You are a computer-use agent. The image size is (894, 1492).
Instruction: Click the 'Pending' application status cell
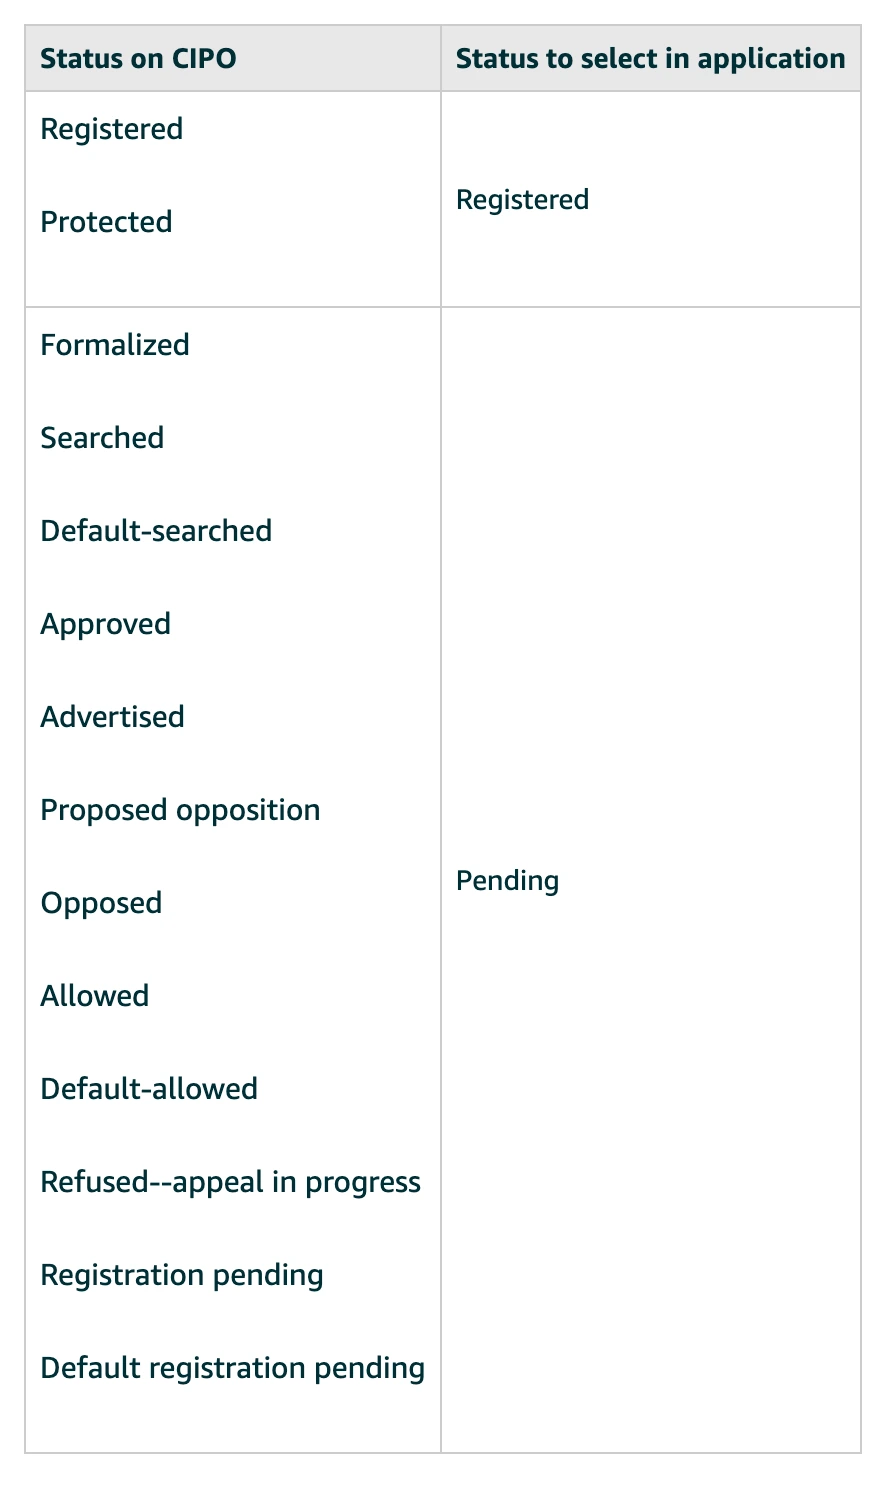tap(507, 881)
